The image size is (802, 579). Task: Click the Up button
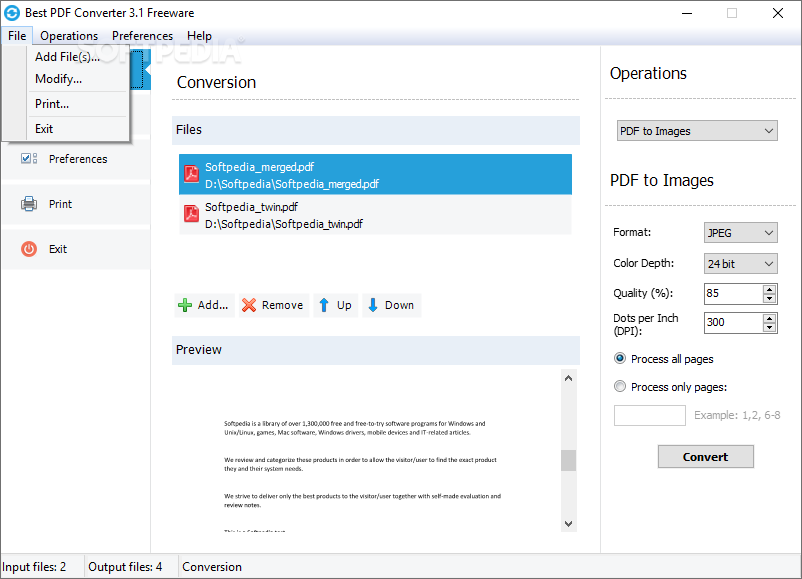point(336,305)
